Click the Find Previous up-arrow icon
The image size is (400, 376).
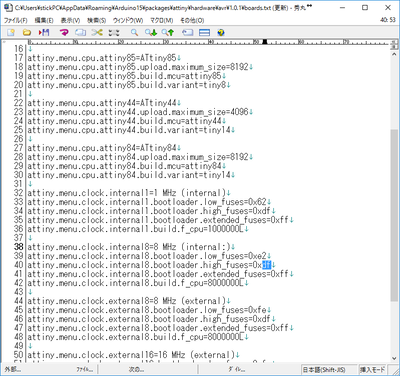[x=168, y=32]
